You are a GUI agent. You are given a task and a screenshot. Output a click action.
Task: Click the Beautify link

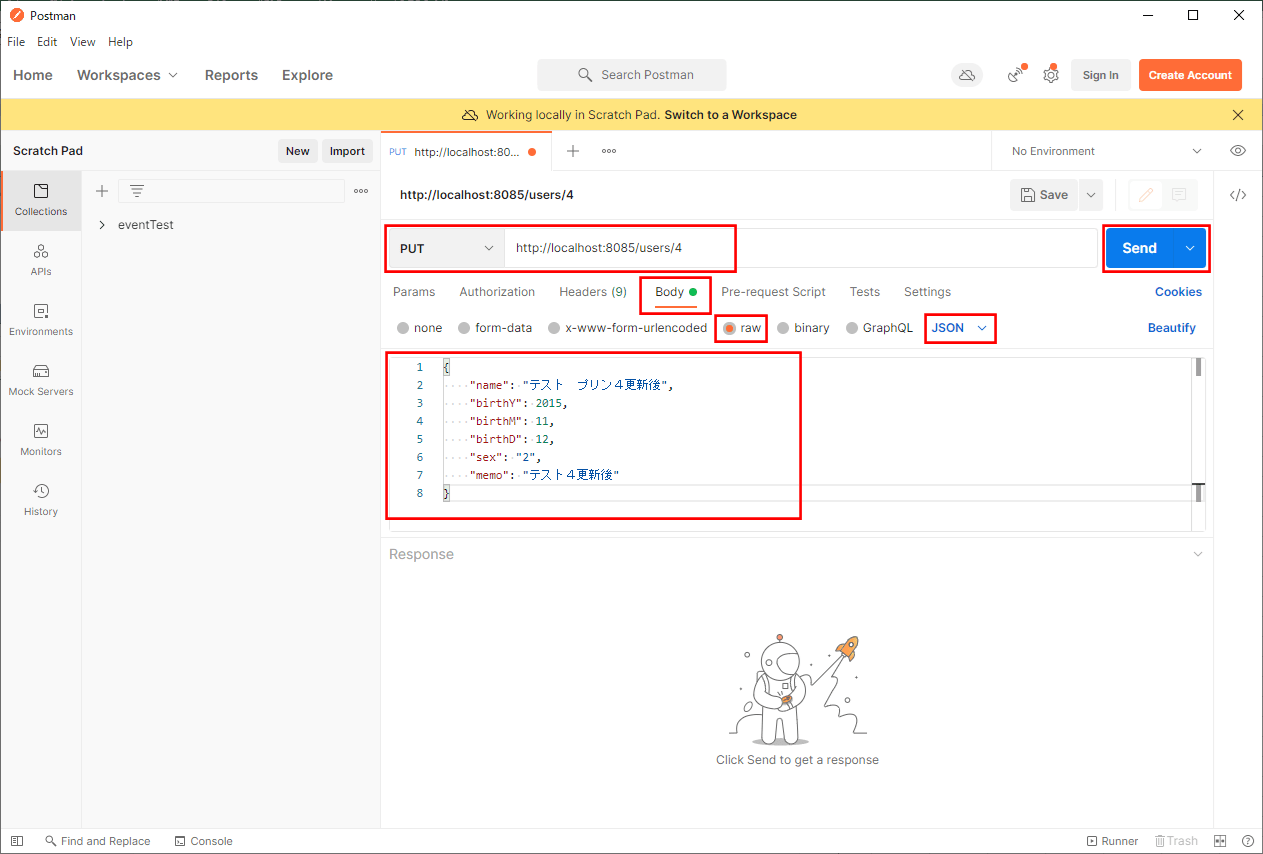click(x=1171, y=328)
